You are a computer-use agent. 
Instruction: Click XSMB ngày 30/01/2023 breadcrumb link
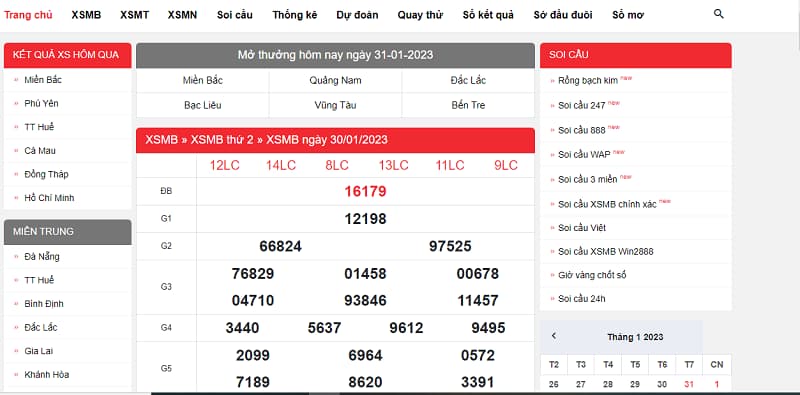pyautogui.click(x=327, y=140)
